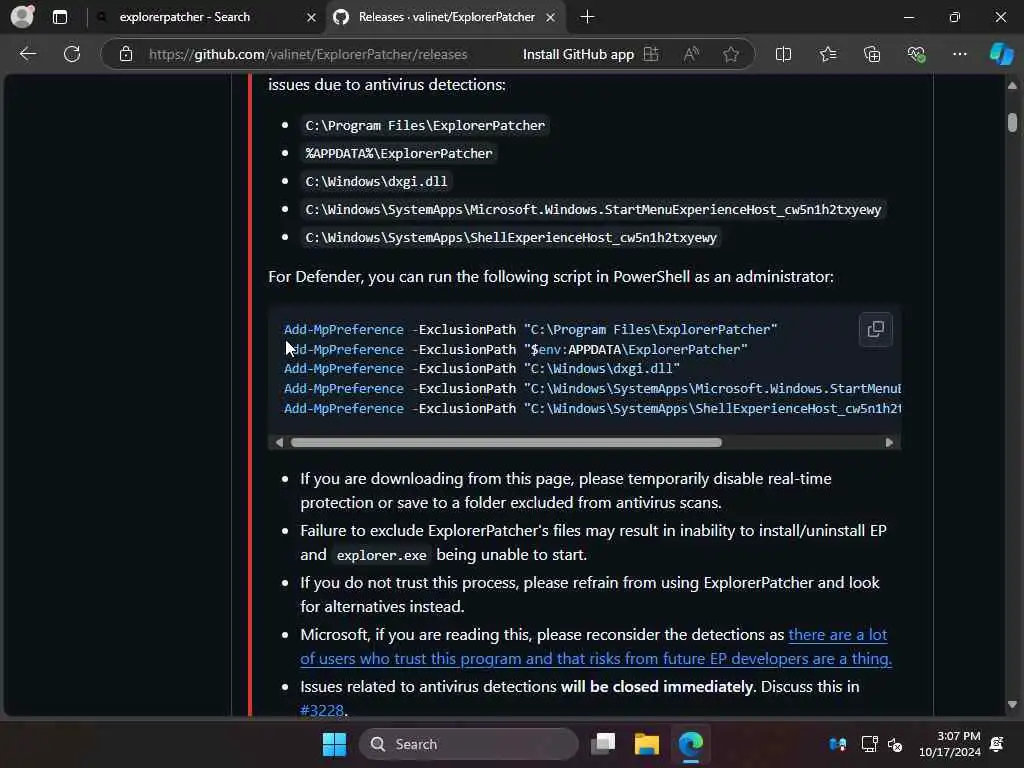1024x768 pixels.
Task: Click the page scroll down arrow
Action: pyautogui.click(x=1012, y=705)
